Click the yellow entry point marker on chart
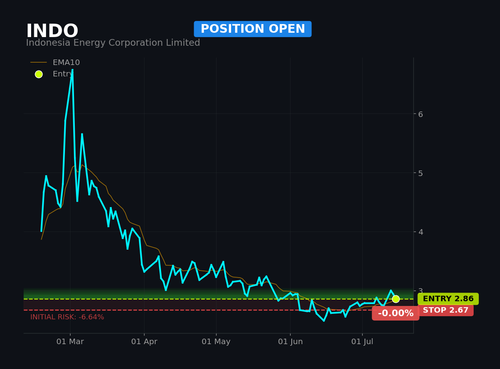The width and height of the screenshot is (500, 369). [x=396, y=299]
